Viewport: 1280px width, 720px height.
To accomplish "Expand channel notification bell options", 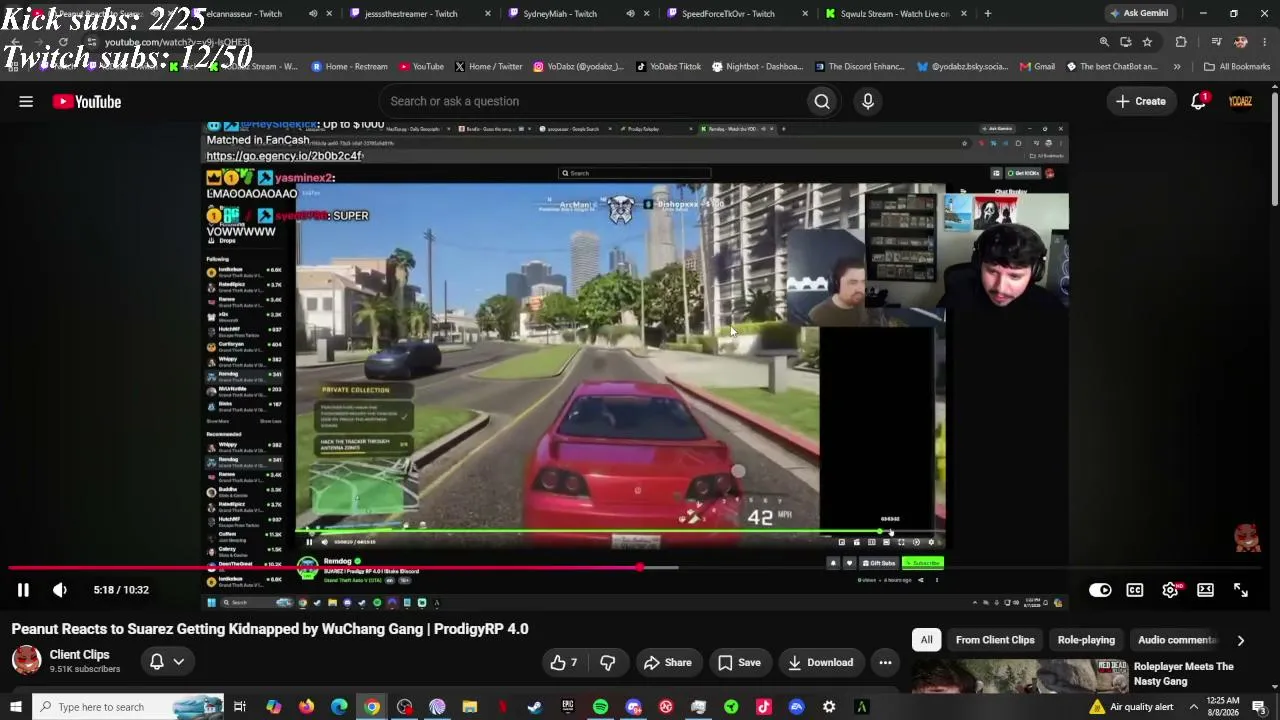I will [167, 661].
